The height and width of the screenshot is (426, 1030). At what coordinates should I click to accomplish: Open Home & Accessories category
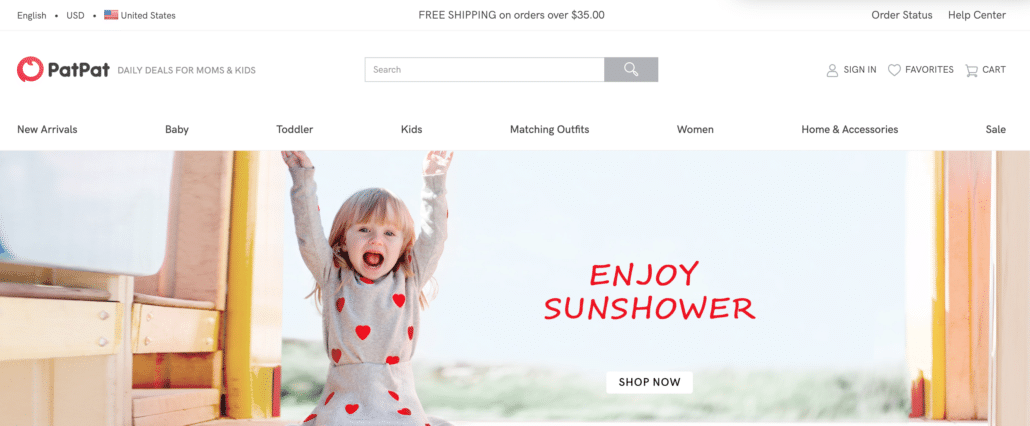[x=849, y=129]
